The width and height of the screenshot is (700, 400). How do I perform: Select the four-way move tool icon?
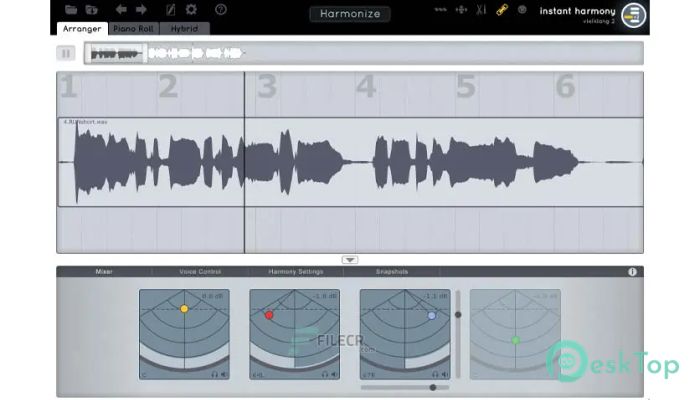tap(461, 9)
